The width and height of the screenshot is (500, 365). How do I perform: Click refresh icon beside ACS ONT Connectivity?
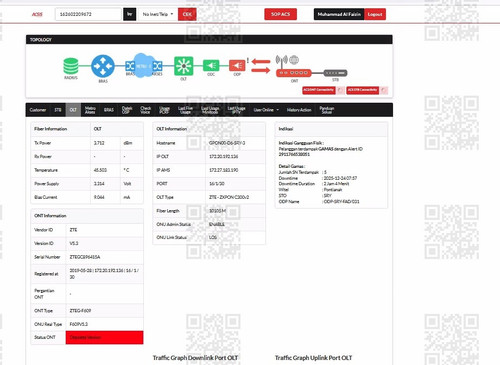340,90
